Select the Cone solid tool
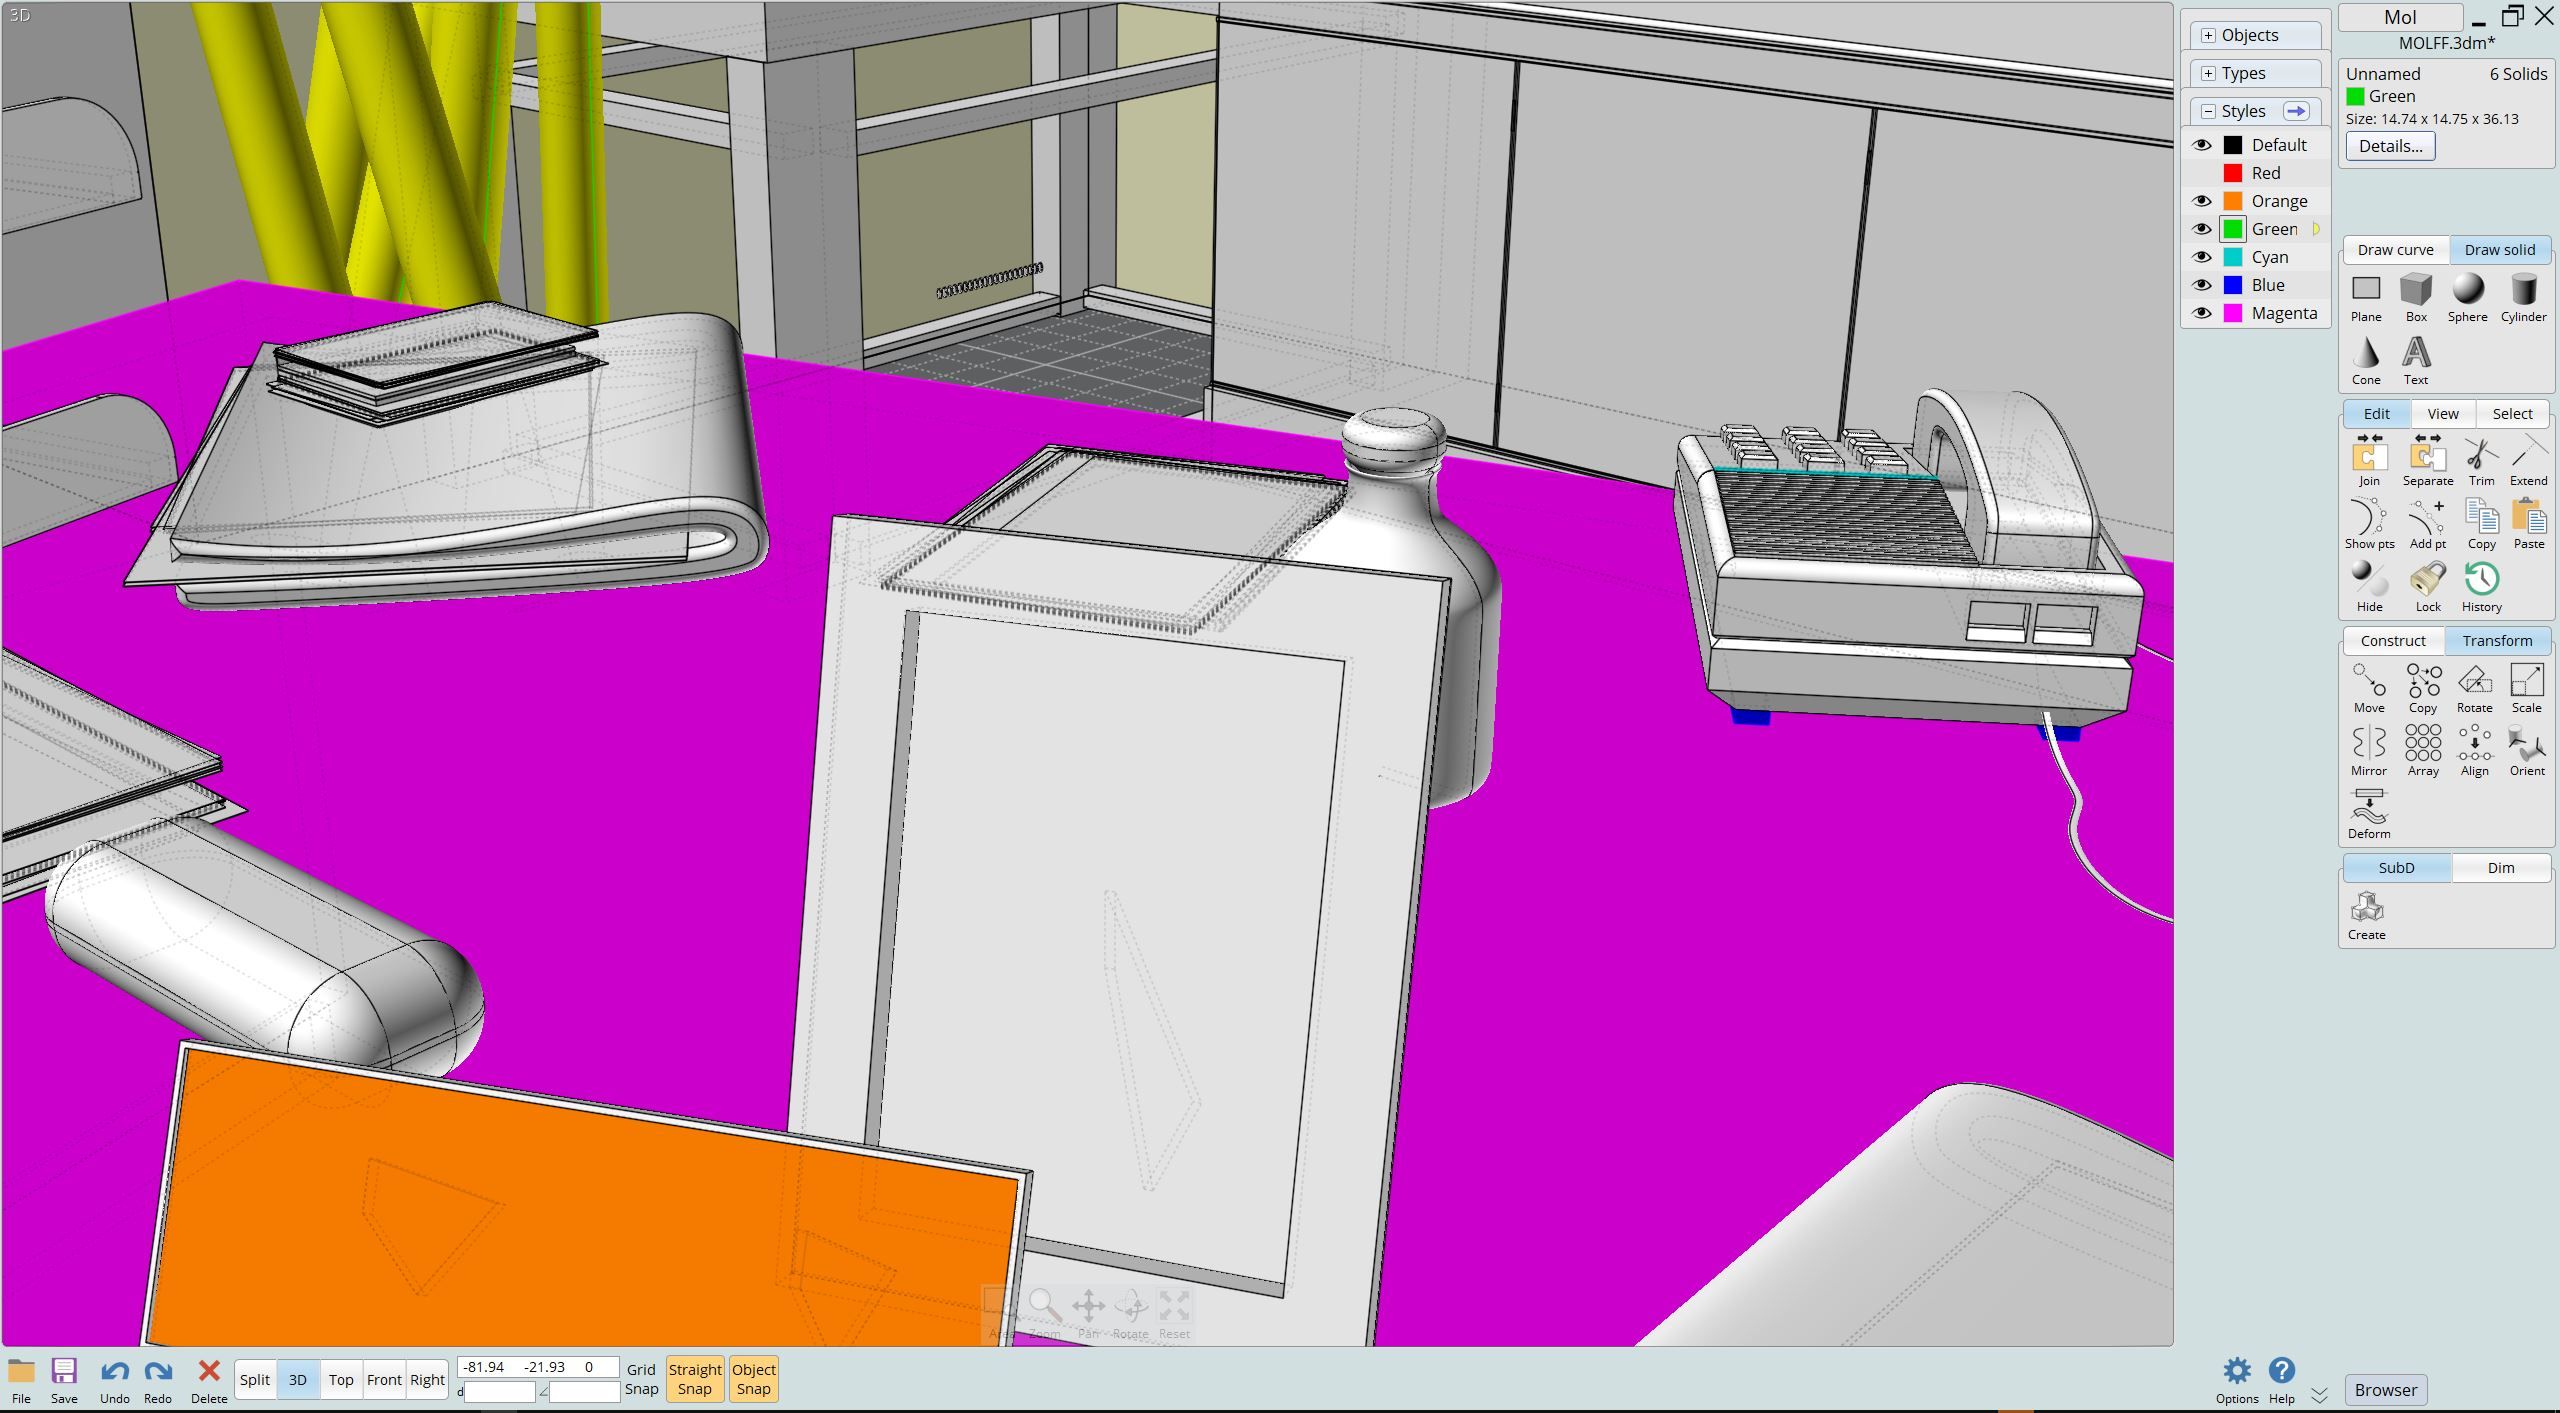2560x1413 pixels. (x=2365, y=360)
